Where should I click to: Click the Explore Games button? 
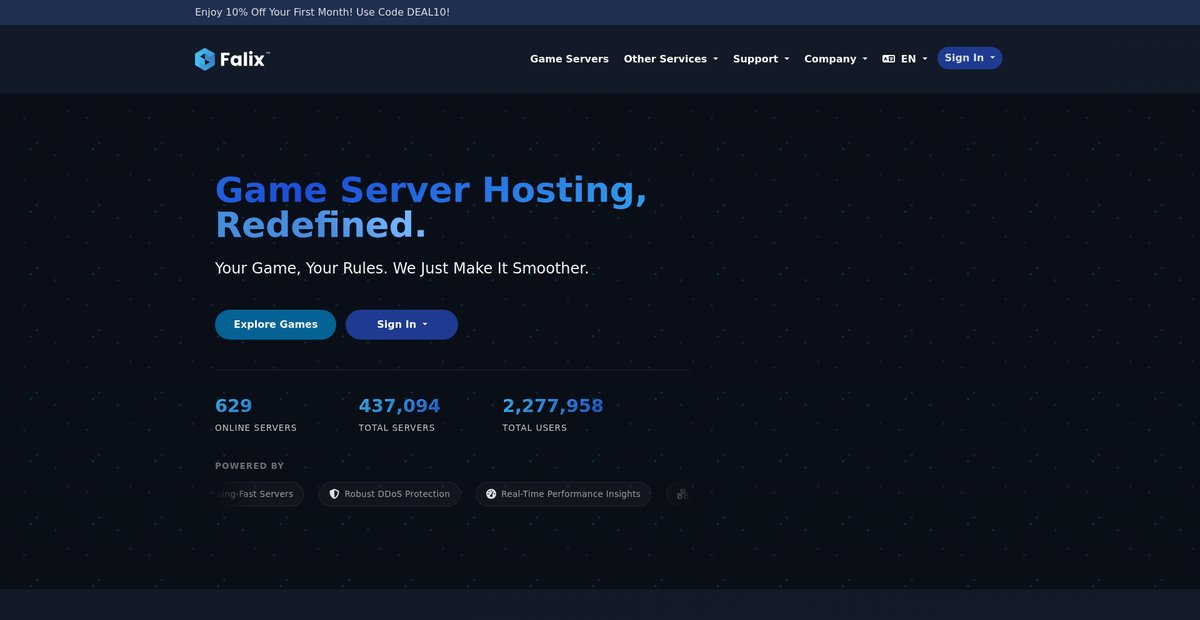(275, 324)
